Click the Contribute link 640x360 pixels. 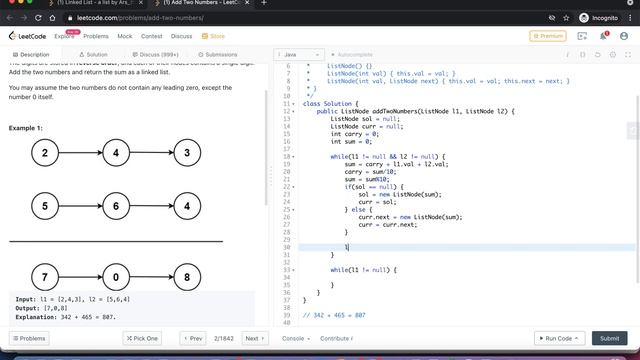pos(336,338)
